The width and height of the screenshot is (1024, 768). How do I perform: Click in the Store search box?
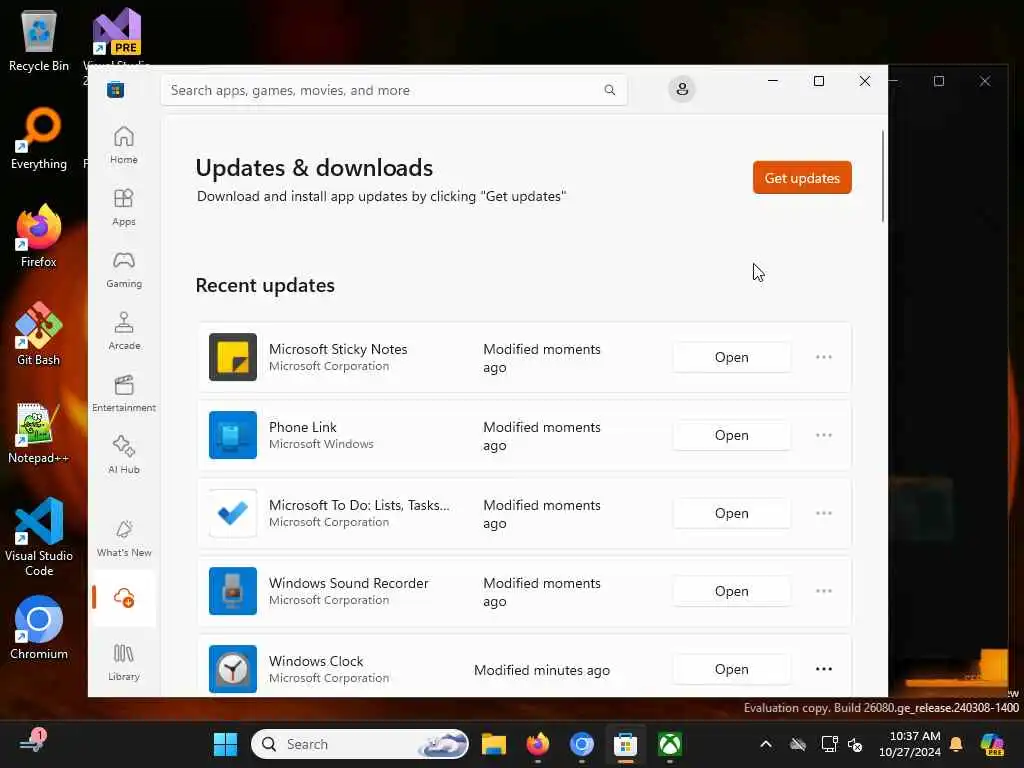point(394,90)
